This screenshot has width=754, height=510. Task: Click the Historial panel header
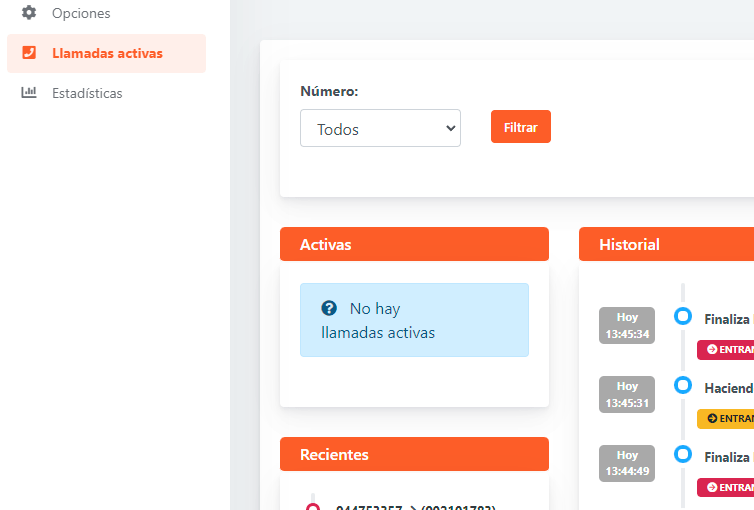665,244
